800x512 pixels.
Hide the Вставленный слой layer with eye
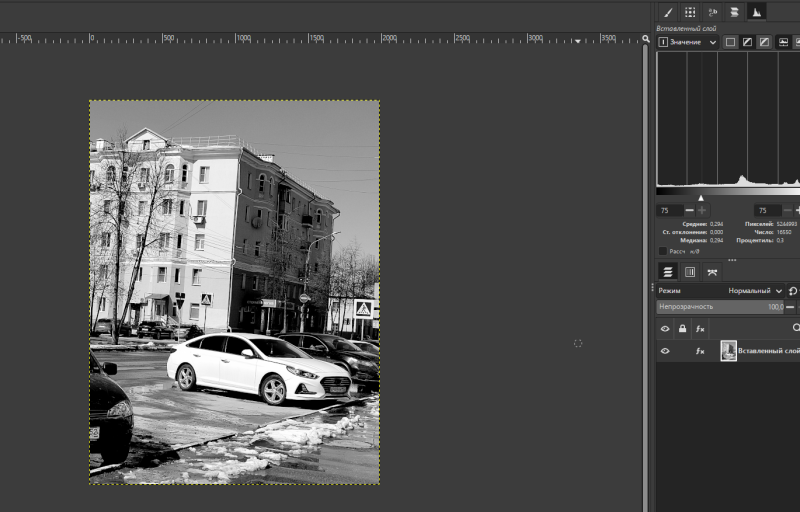pyautogui.click(x=665, y=351)
